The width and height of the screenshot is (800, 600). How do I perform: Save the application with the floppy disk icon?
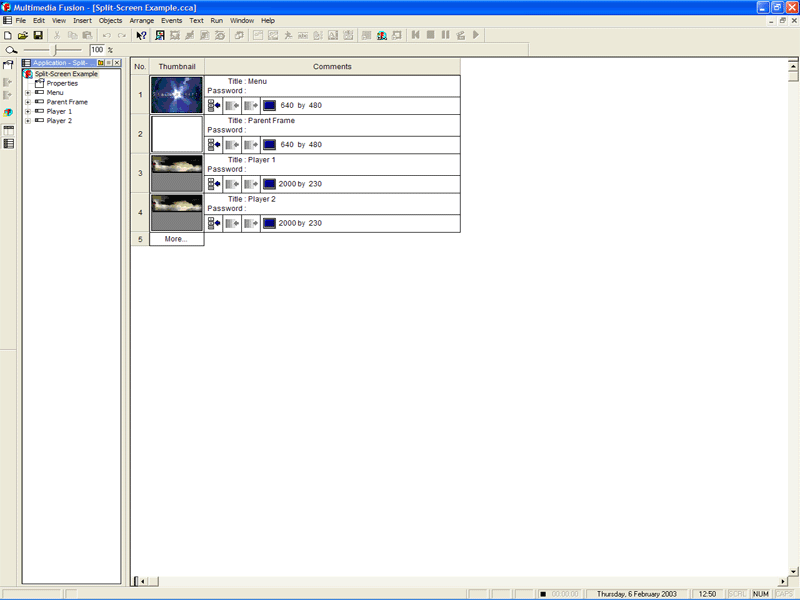click(38, 35)
